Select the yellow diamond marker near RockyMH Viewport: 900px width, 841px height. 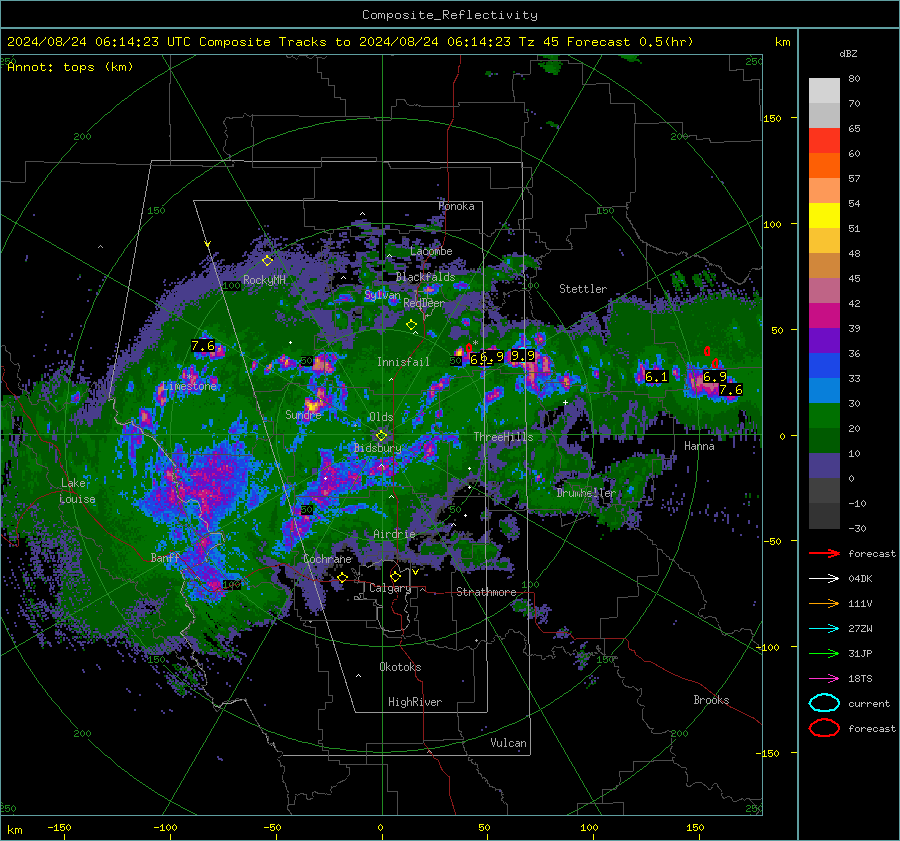(x=267, y=261)
